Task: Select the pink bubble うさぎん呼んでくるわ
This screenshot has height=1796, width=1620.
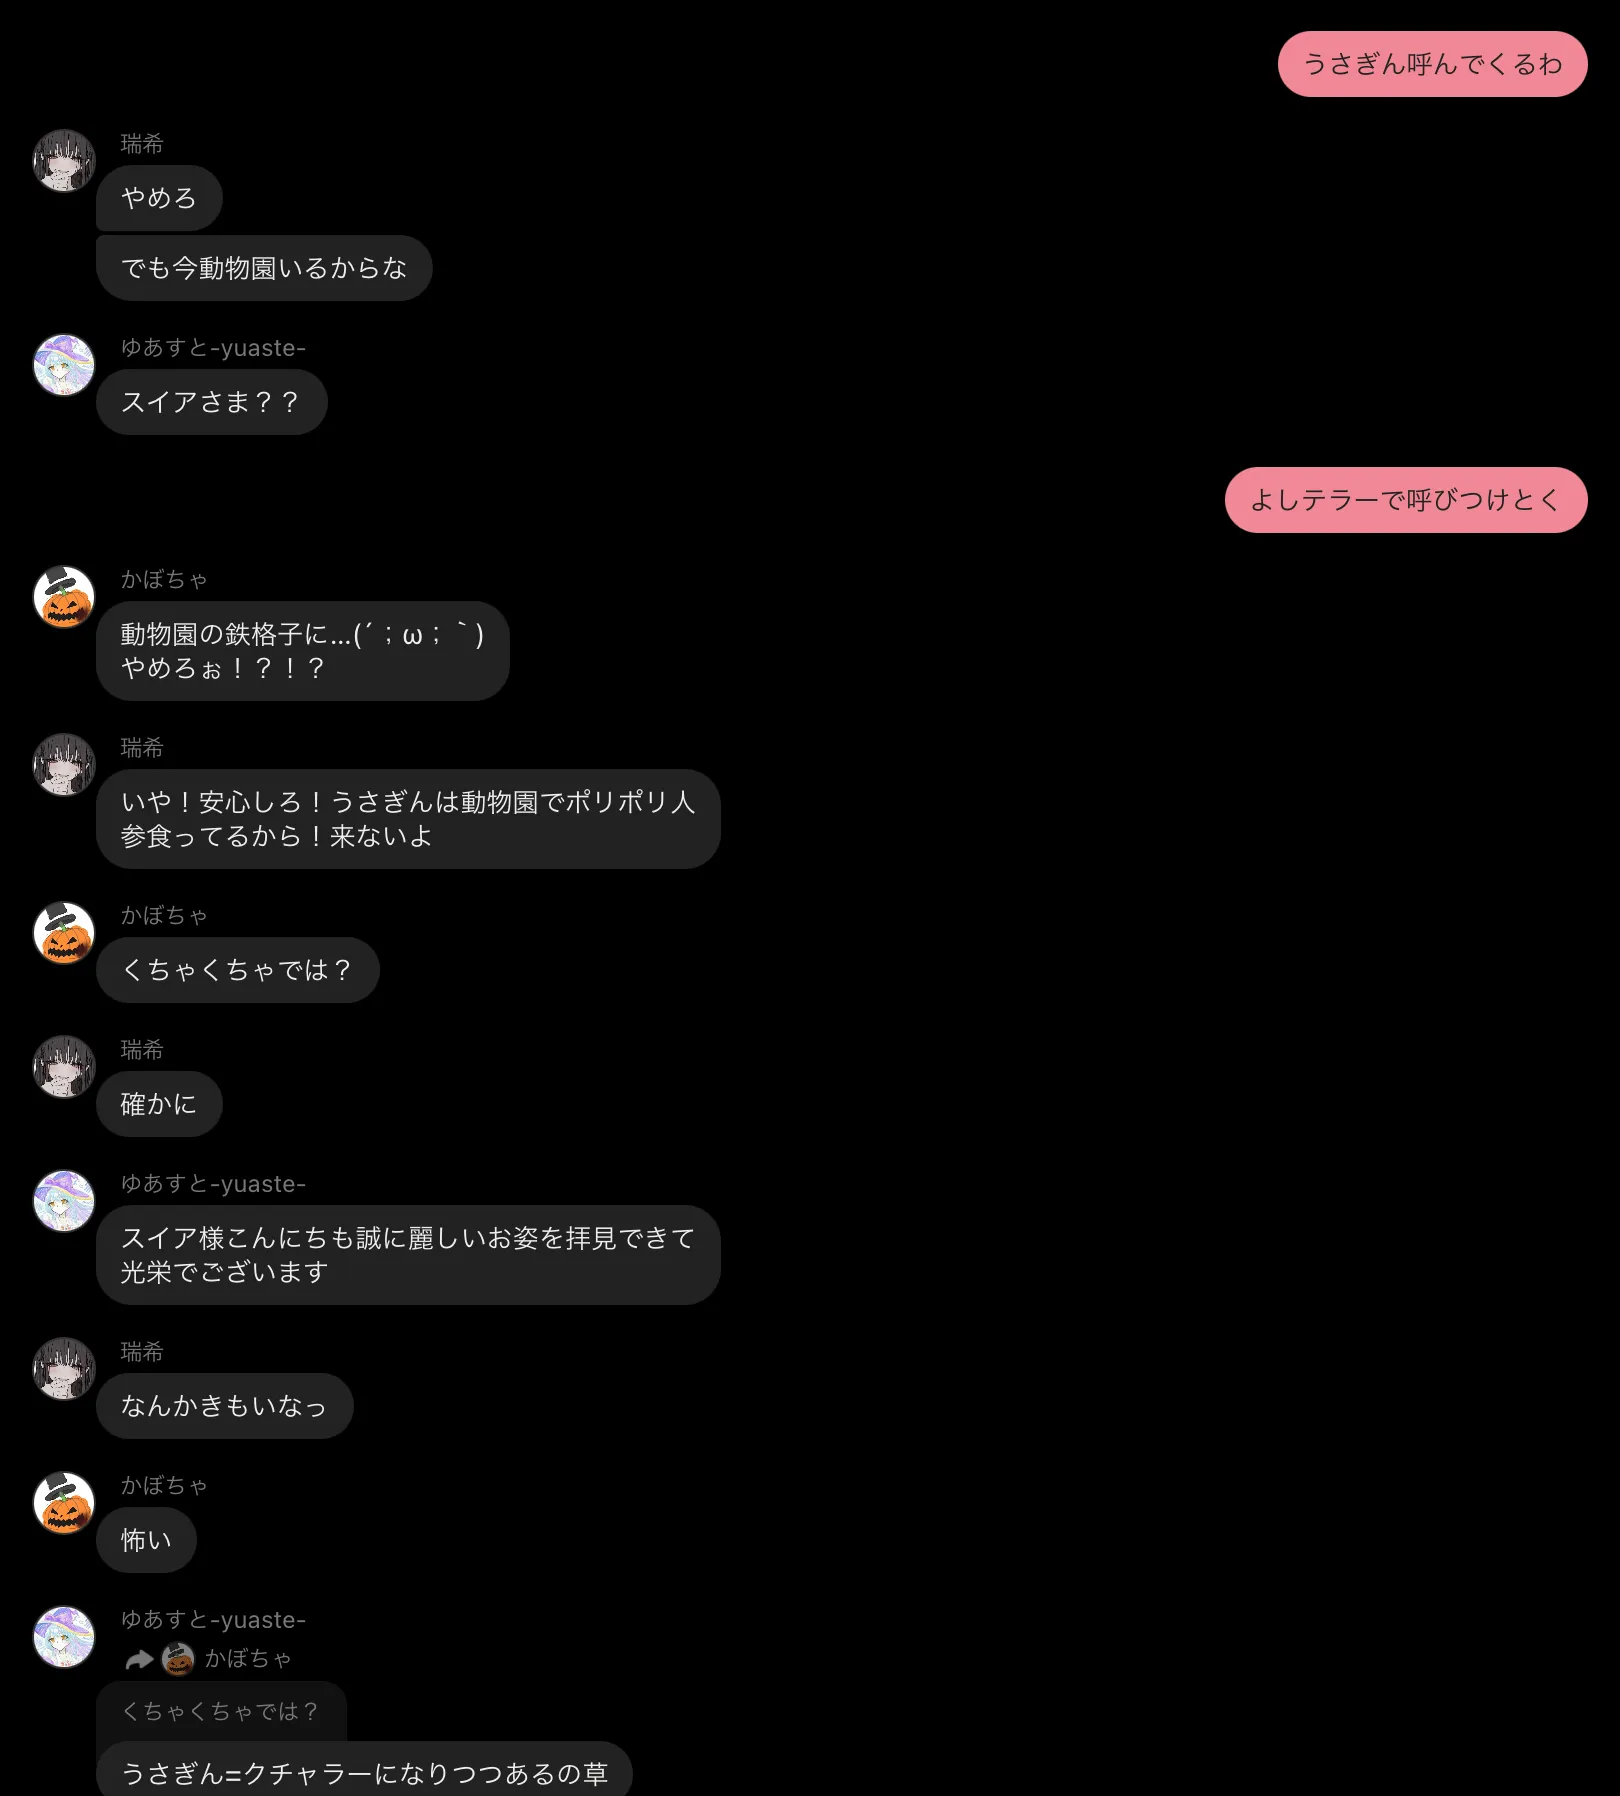Action: [1432, 64]
